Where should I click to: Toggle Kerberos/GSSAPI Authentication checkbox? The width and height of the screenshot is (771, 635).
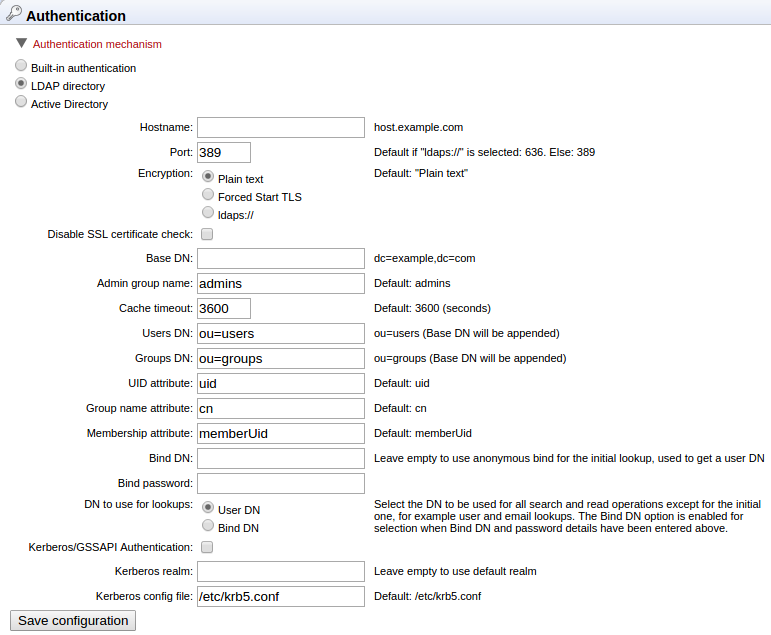pos(207,547)
